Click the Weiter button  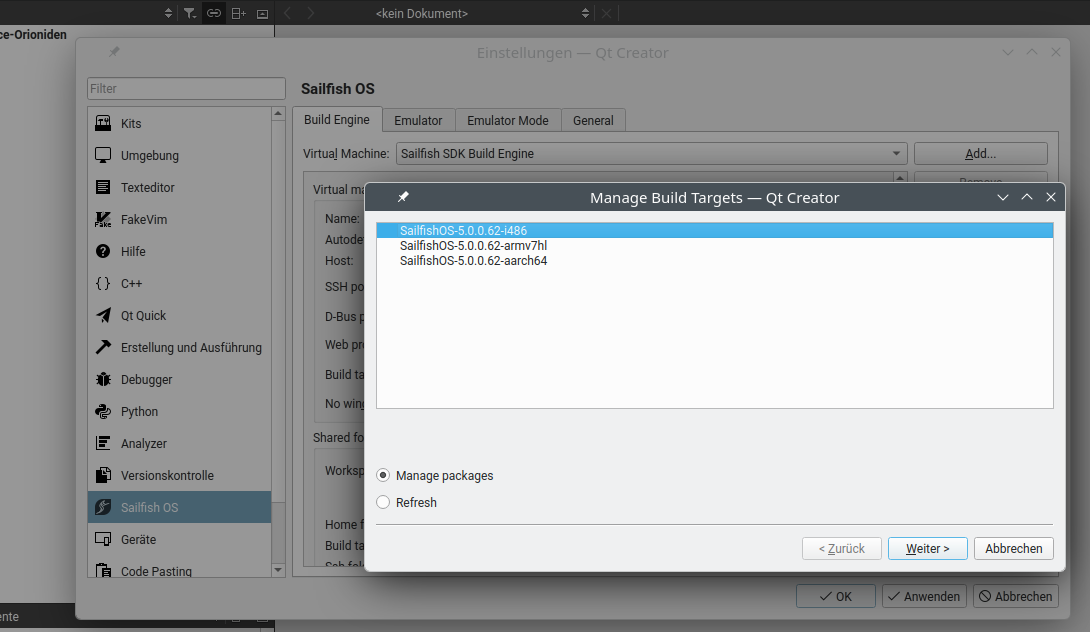click(927, 549)
